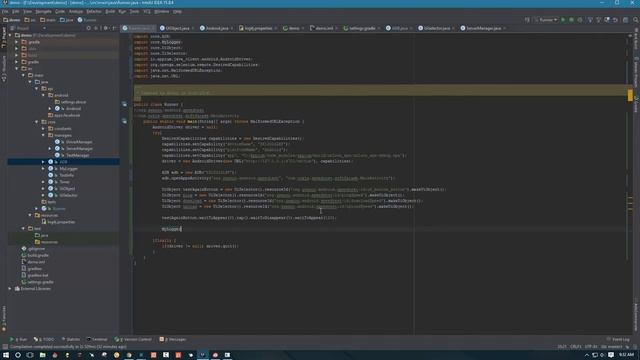
Task: Click the Search Everywhere magnifier icon
Action: pyautogui.click(x=636, y=20)
